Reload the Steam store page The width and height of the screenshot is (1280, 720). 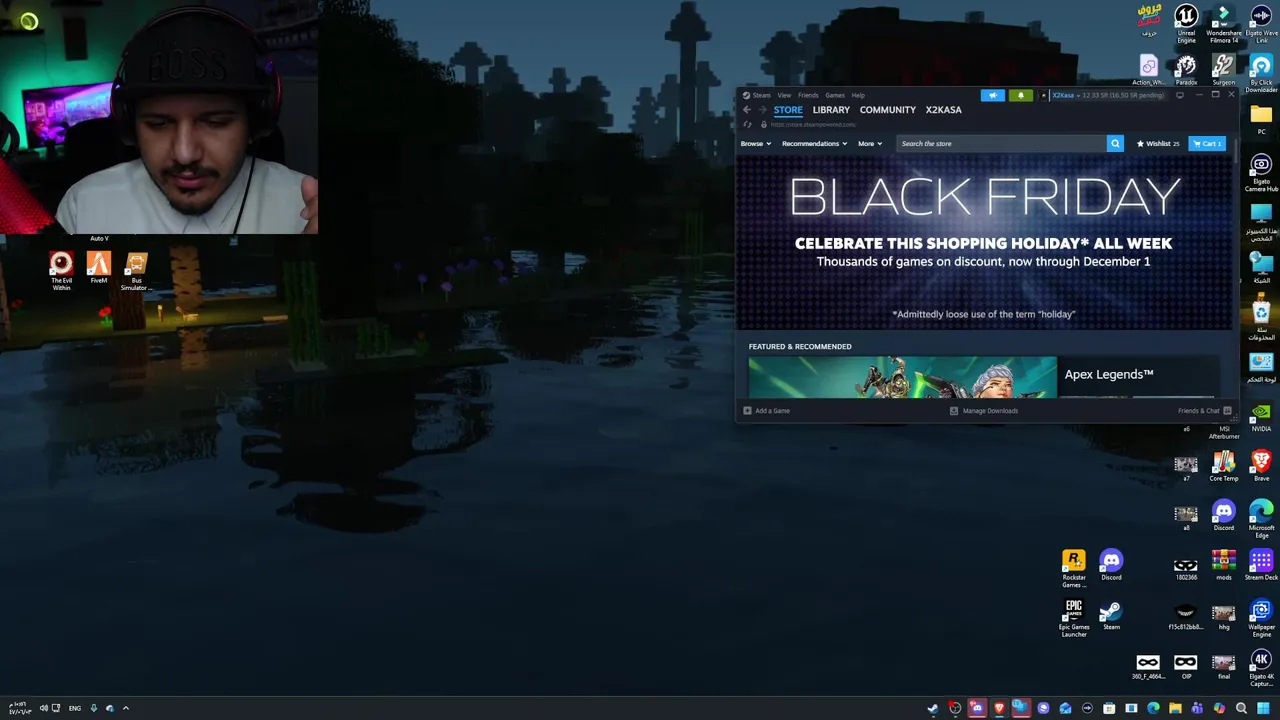tap(747, 125)
